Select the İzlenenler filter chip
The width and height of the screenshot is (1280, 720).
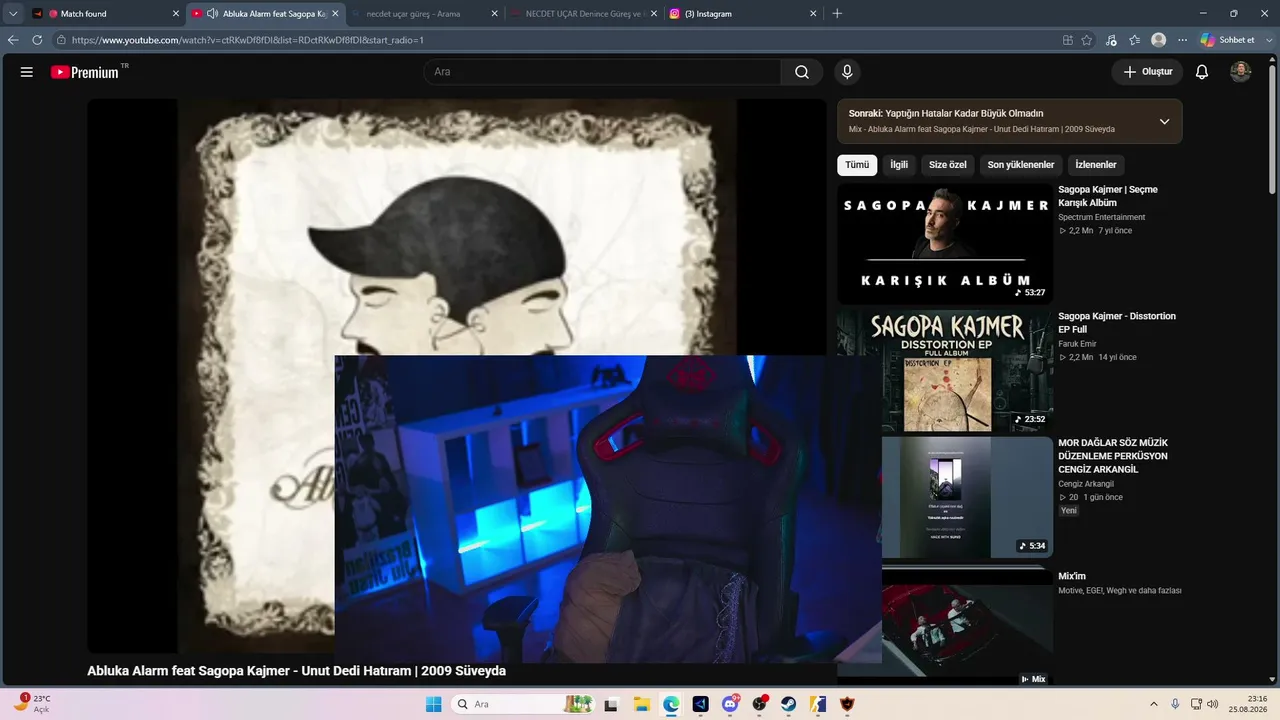click(x=1096, y=165)
